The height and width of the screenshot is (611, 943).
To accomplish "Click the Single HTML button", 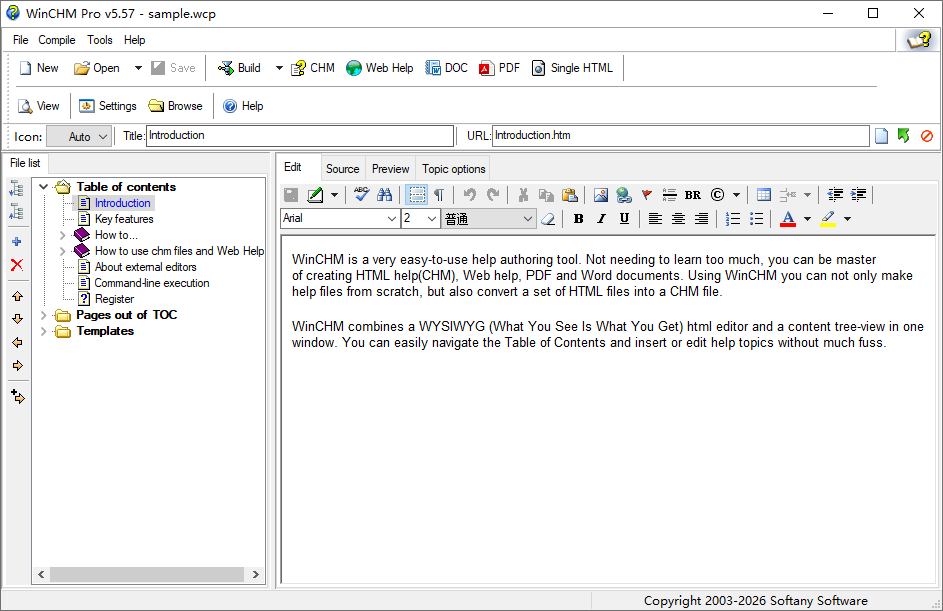I will pos(572,68).
